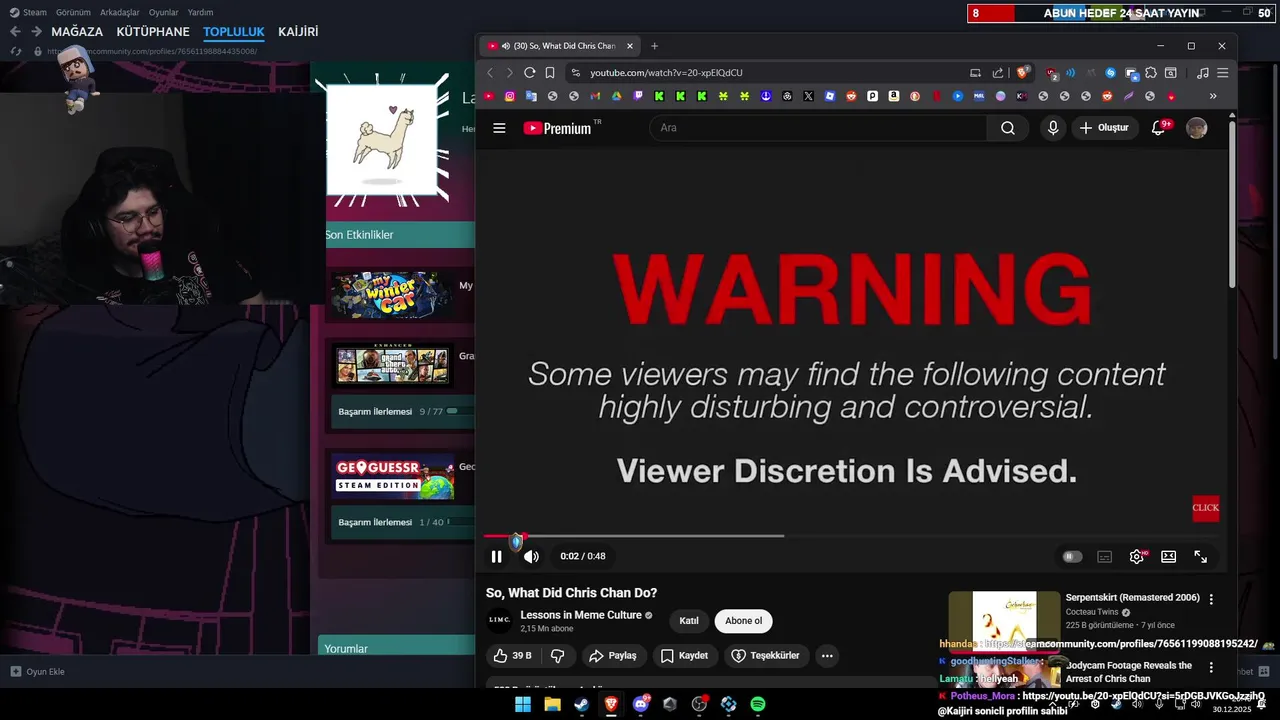Image resolution: width=1280 pixels, height=720 pixels.
Task: Click the share icon in the address bar
Action: [x=998, y=73]
